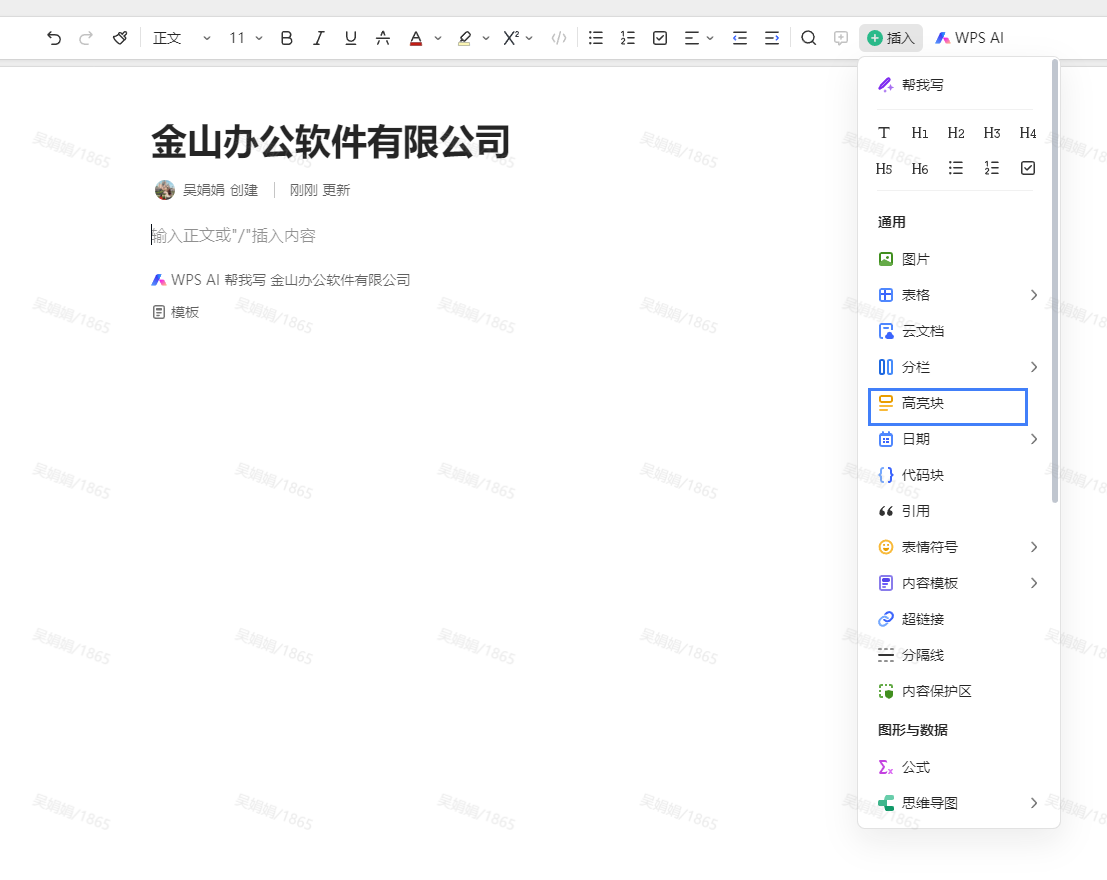Image resolution: width=1107 pixels, height=880 pixels.
Task: Choose heading H6 in Insert menu
Action: [920, 169]
